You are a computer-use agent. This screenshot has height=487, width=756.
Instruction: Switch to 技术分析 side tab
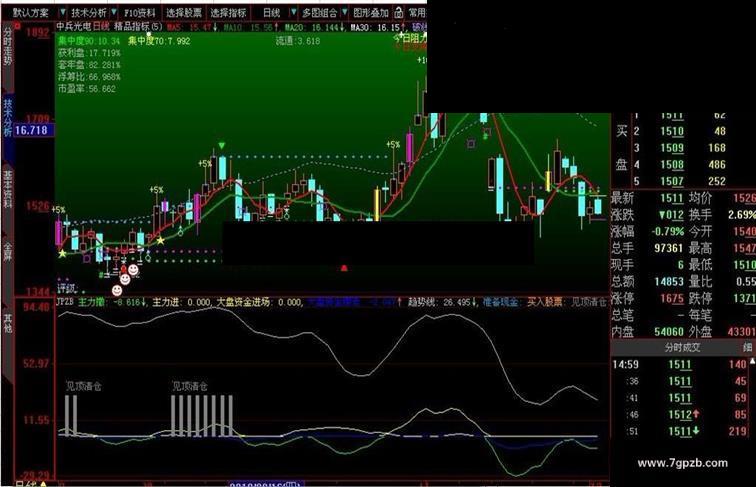click(8, 118)
